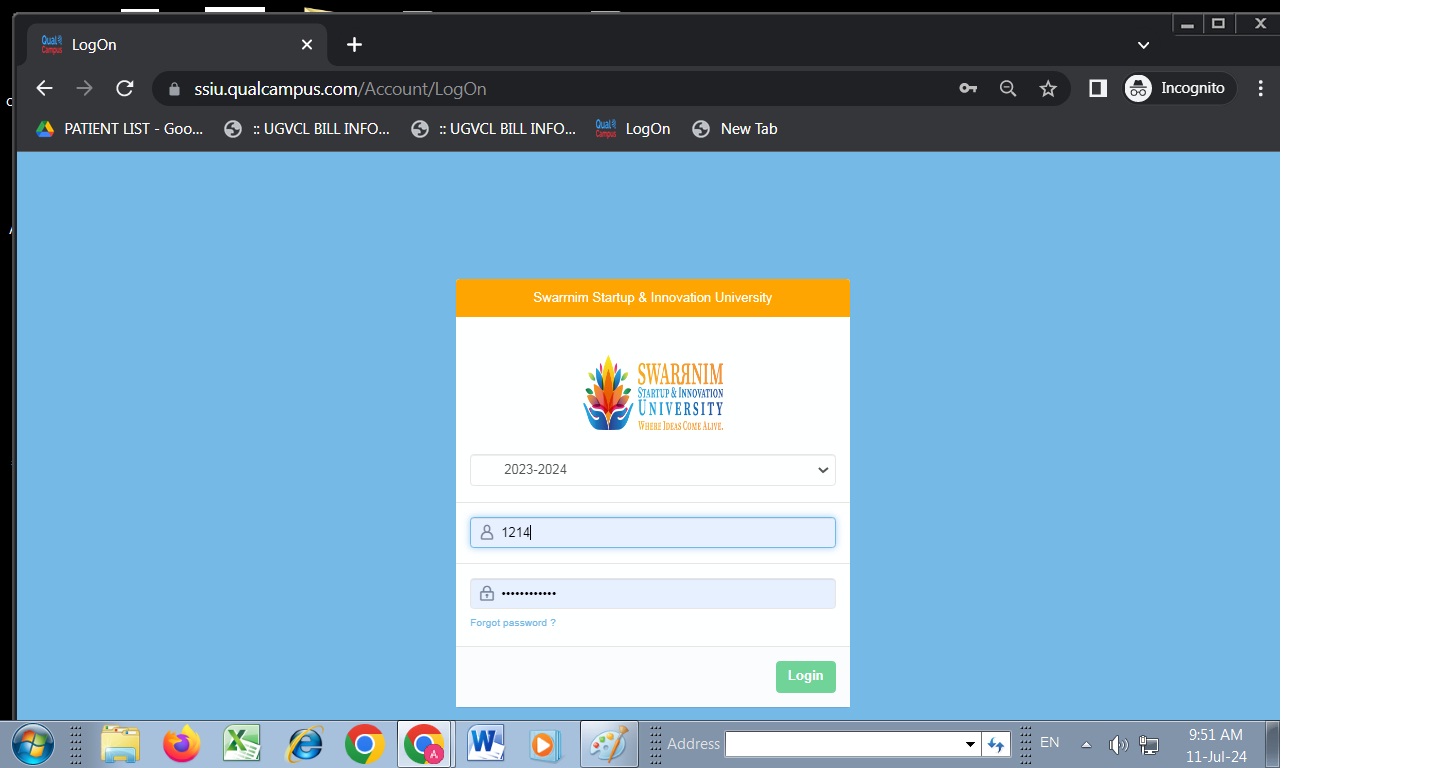Click Forgot password link
This screenshot has width=1434, height=768.
(513, 623)
